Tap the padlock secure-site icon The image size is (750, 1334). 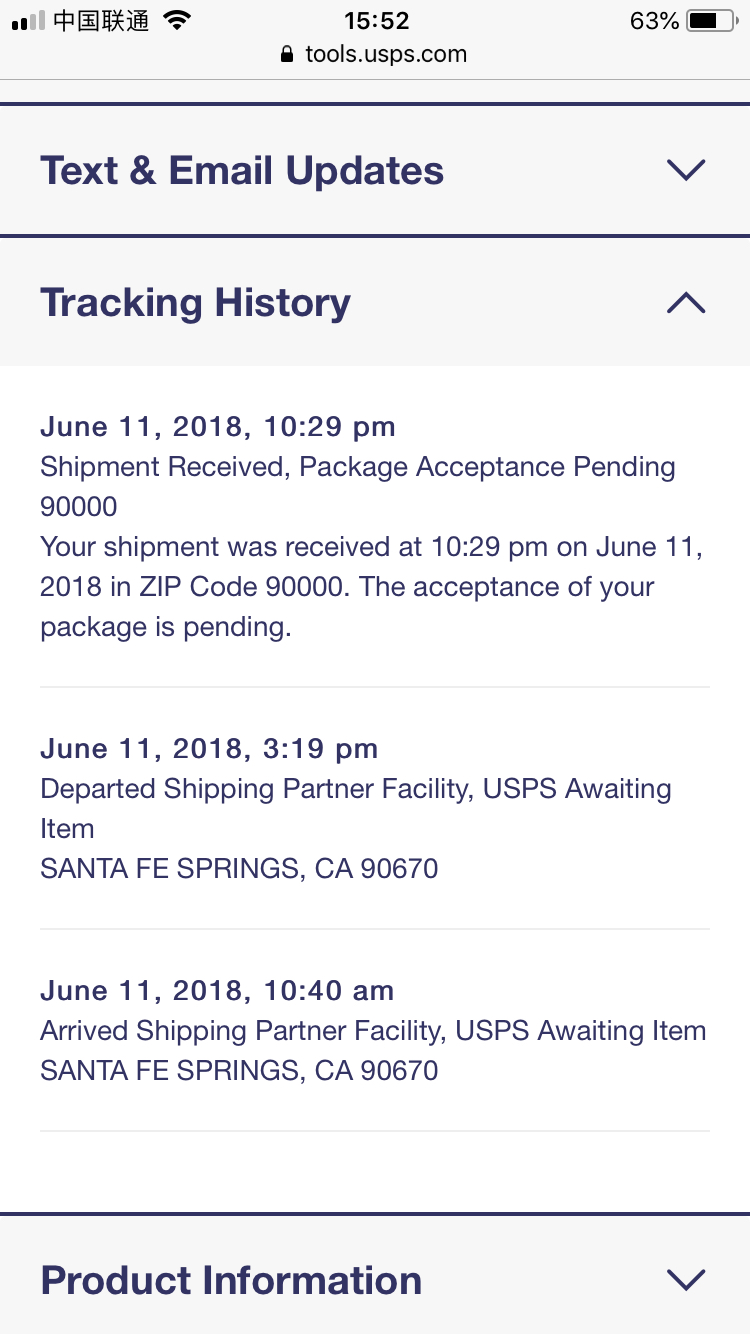(289, 54)
